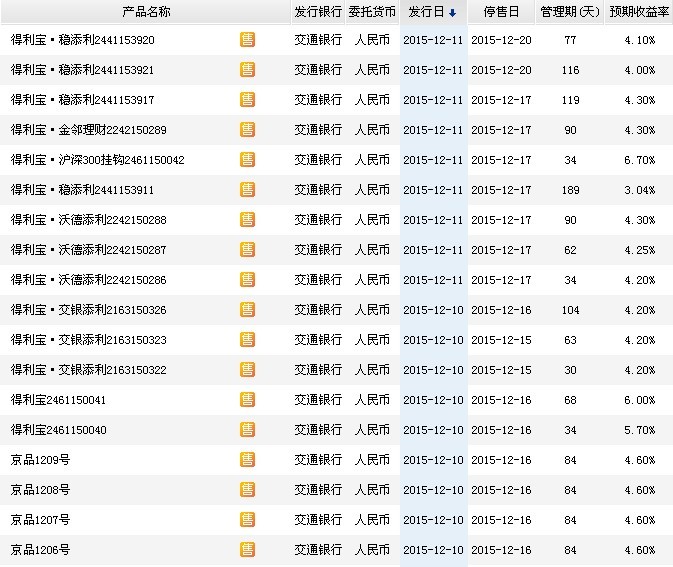Click the 售 icon for 沪深300挂钩2461150042
Screen dimensions: 673x567
point(247,160)
